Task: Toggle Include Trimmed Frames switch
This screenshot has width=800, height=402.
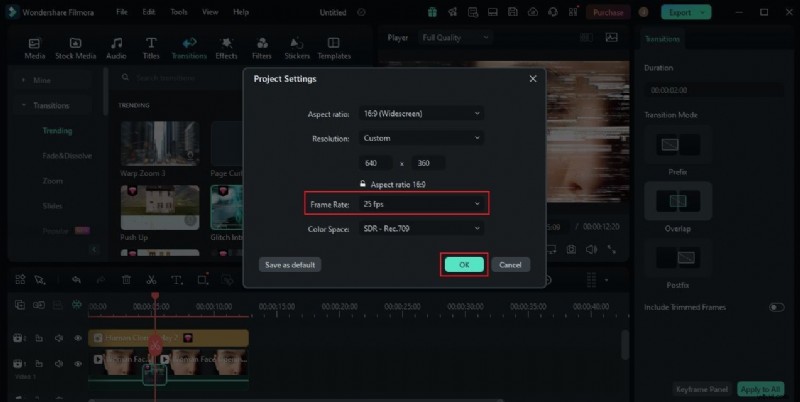Action: click(x=776, y=307)
